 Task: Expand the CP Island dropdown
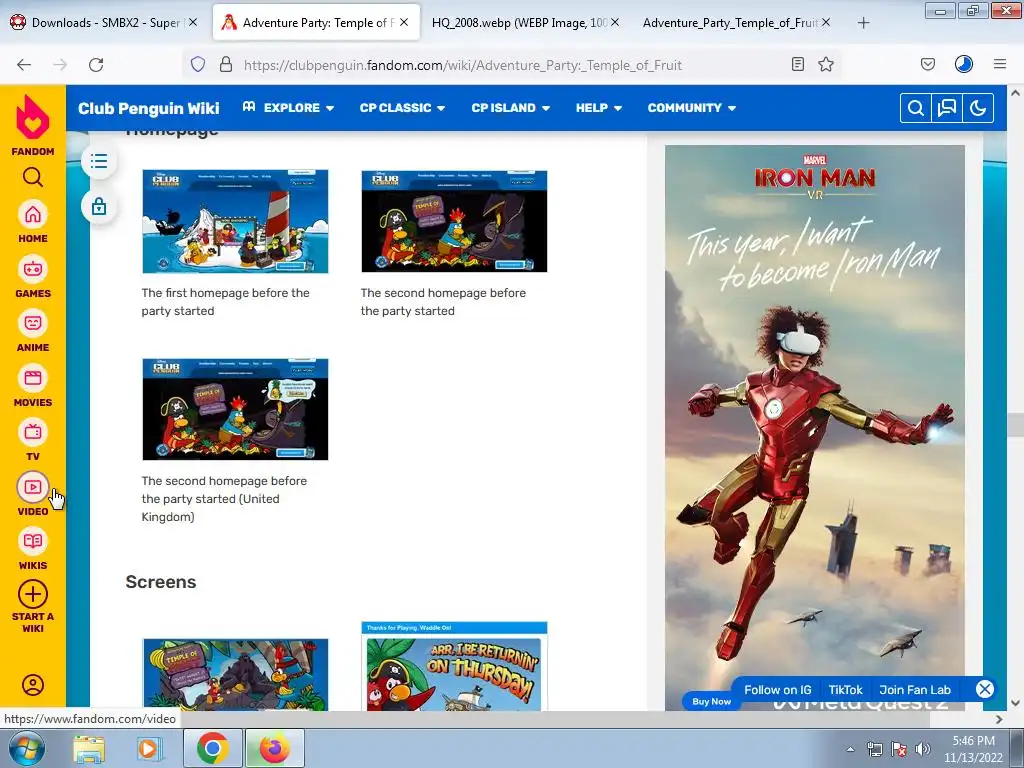pos(511,108)
